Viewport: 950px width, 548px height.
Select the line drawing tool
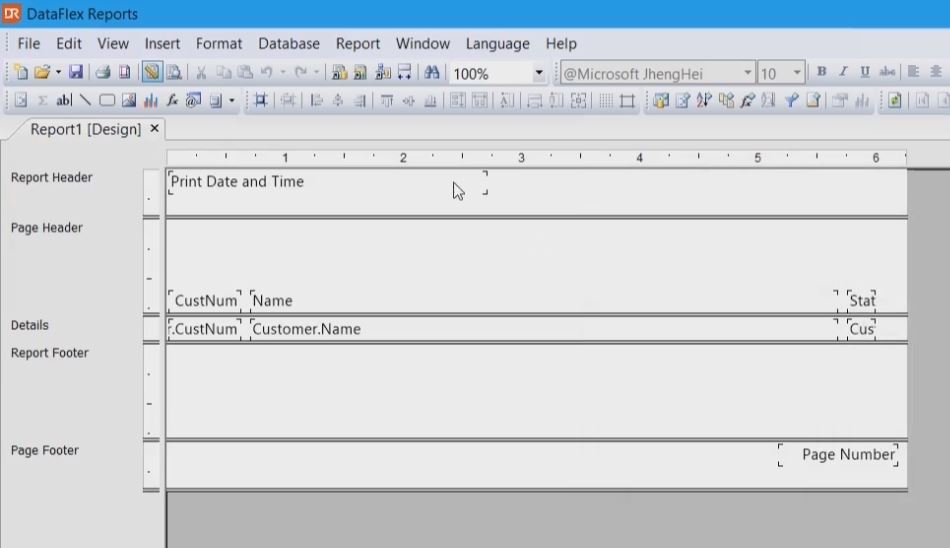[x=86, y=101]
